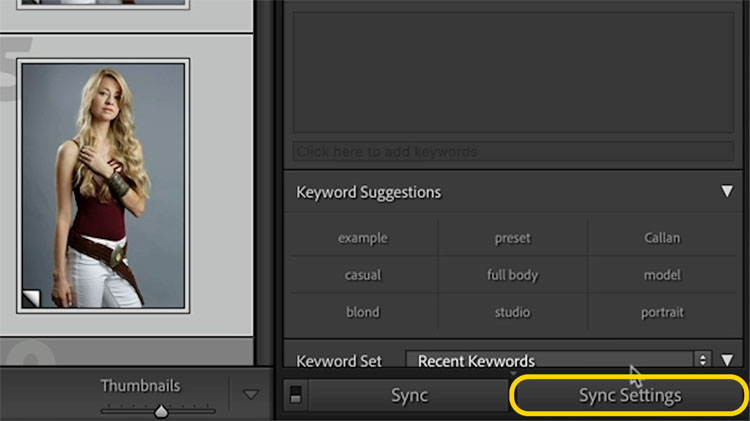Screen dimensions: 750x421
Task: Add the 'Callan' keyword suggestion
Action: 662,238
